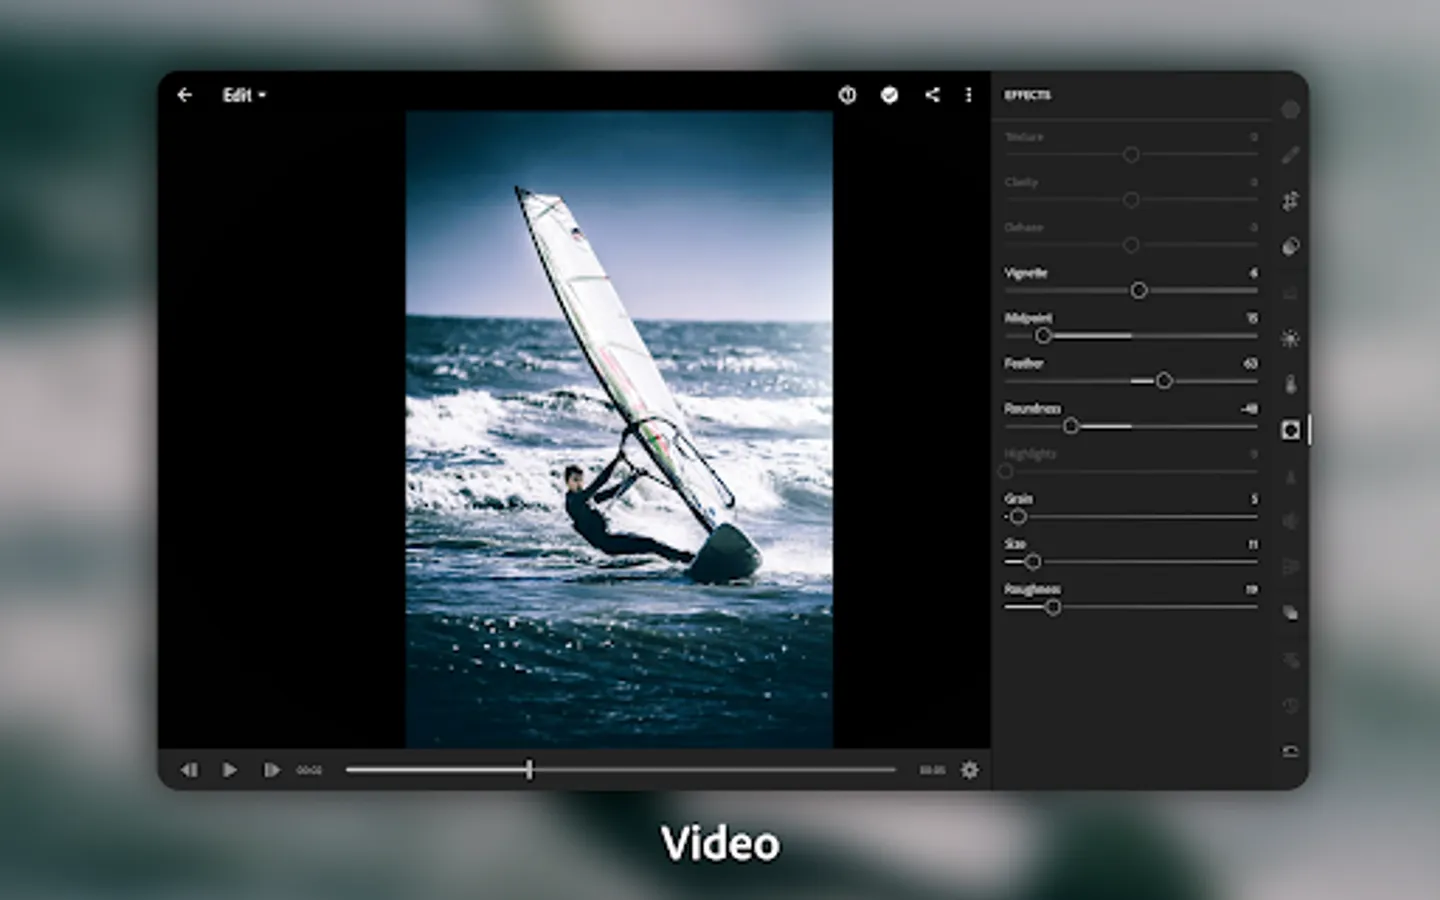This screenshot has height=900, width=1440.
Task: Go back using the arrow icon
Action: pos(184,95)
